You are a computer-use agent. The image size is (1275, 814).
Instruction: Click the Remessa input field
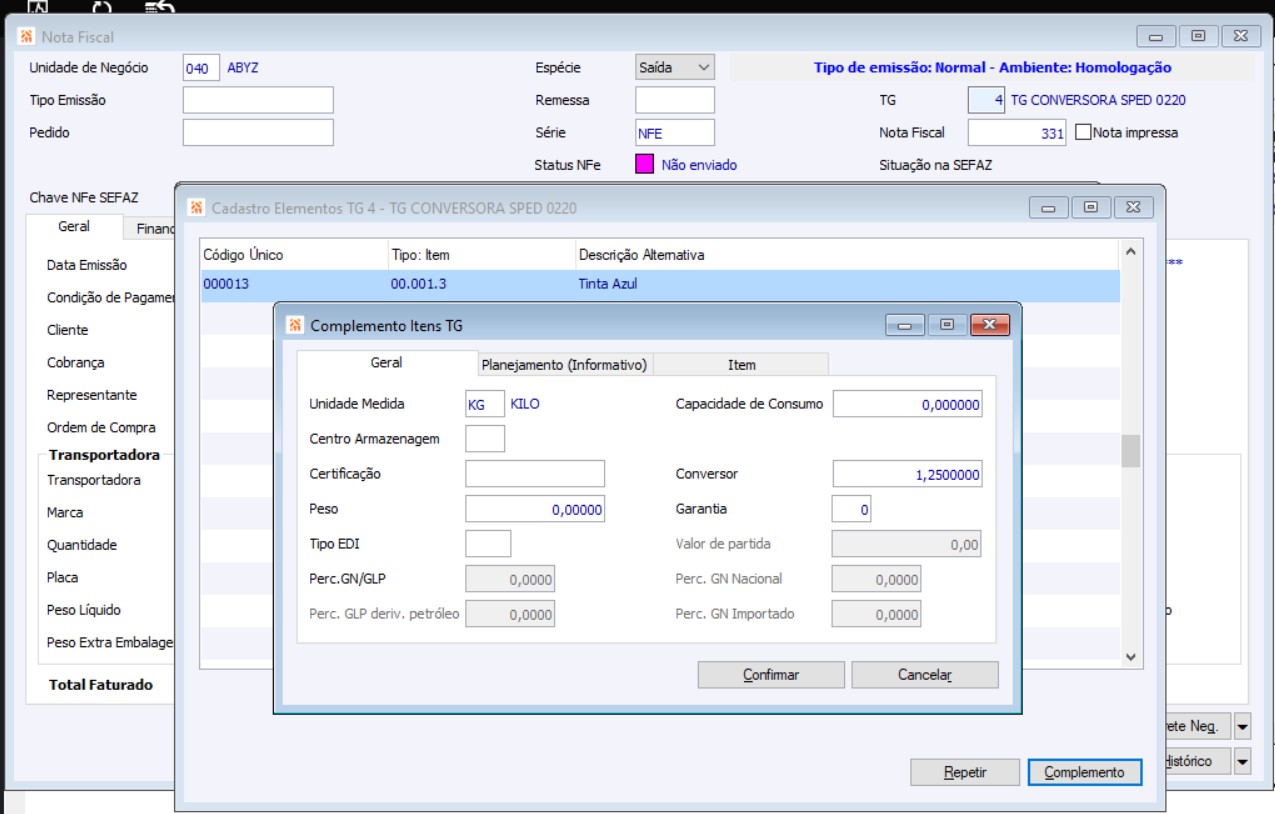[675, 100]
